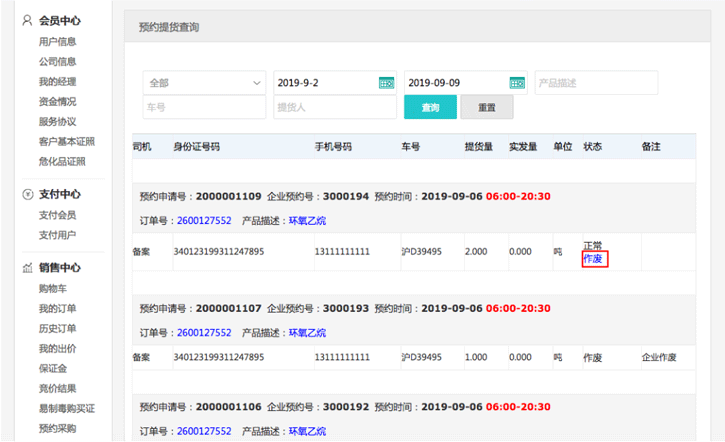Open 预约采购 in sidebar
This screenshot has width=725, height=442.
[57, 429]
